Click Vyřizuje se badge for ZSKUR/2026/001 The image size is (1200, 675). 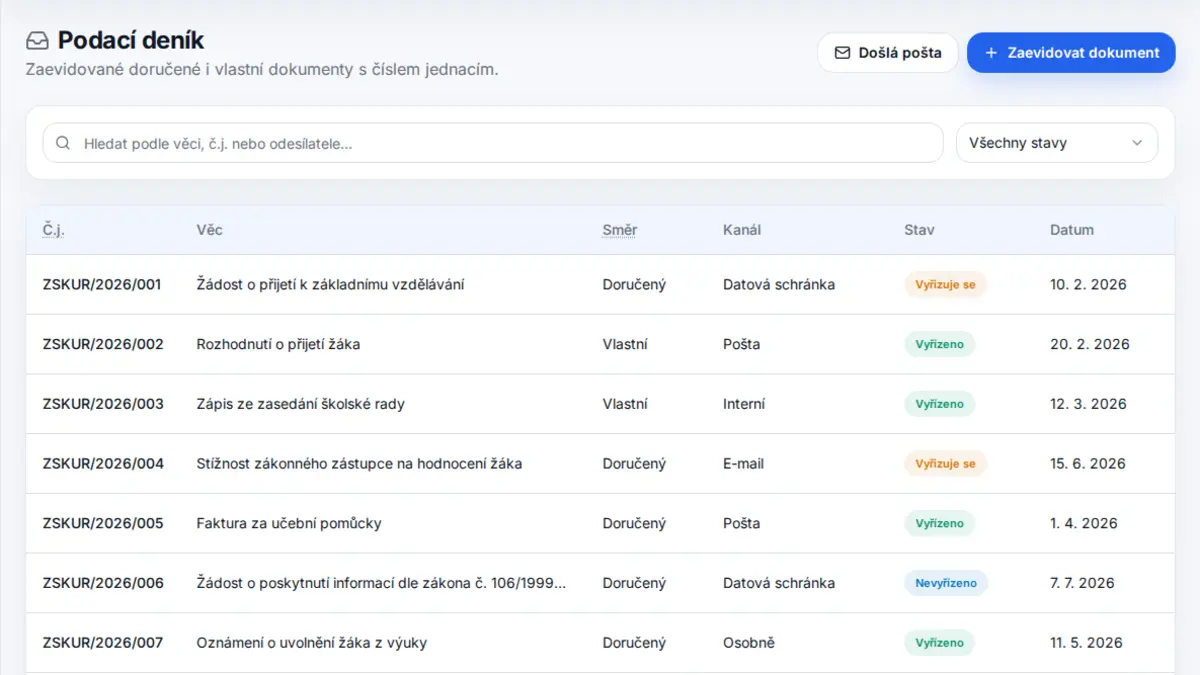coord(945,284)
